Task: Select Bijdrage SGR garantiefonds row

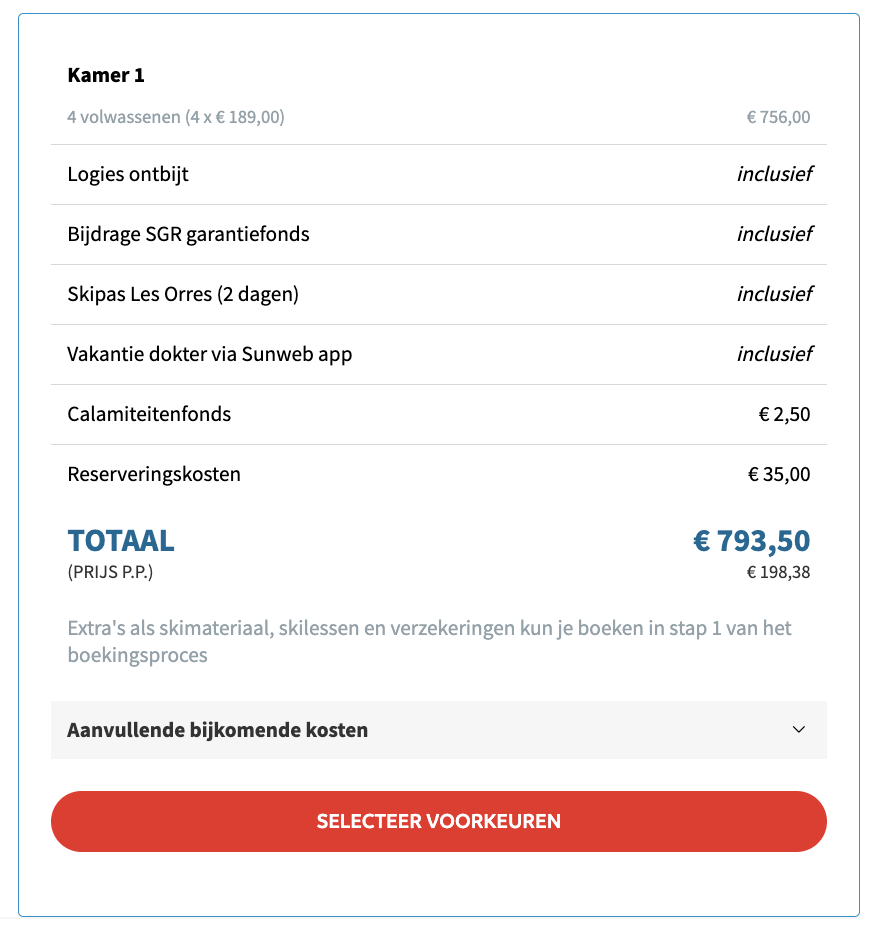Action: click(x=438, y=234)
